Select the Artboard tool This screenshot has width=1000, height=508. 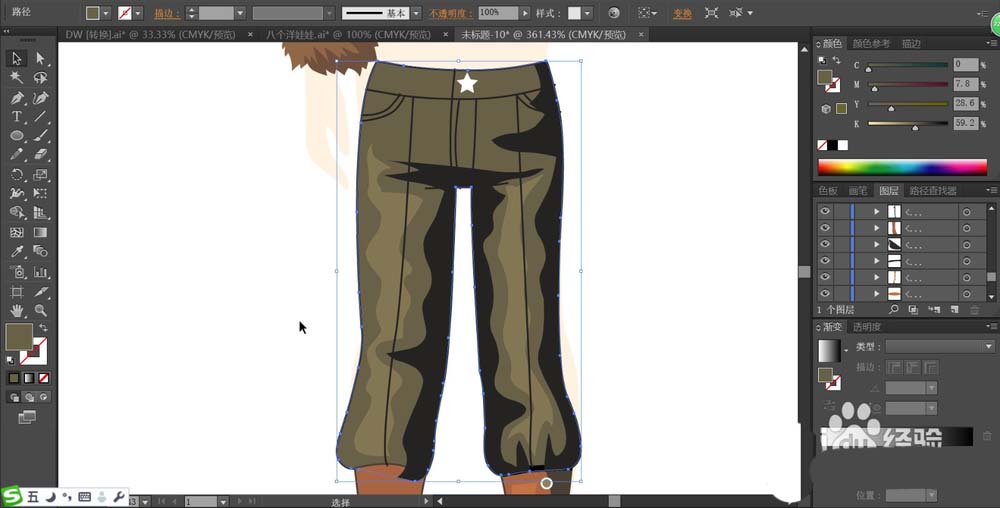pyautogui.click(x=17, y=292)
